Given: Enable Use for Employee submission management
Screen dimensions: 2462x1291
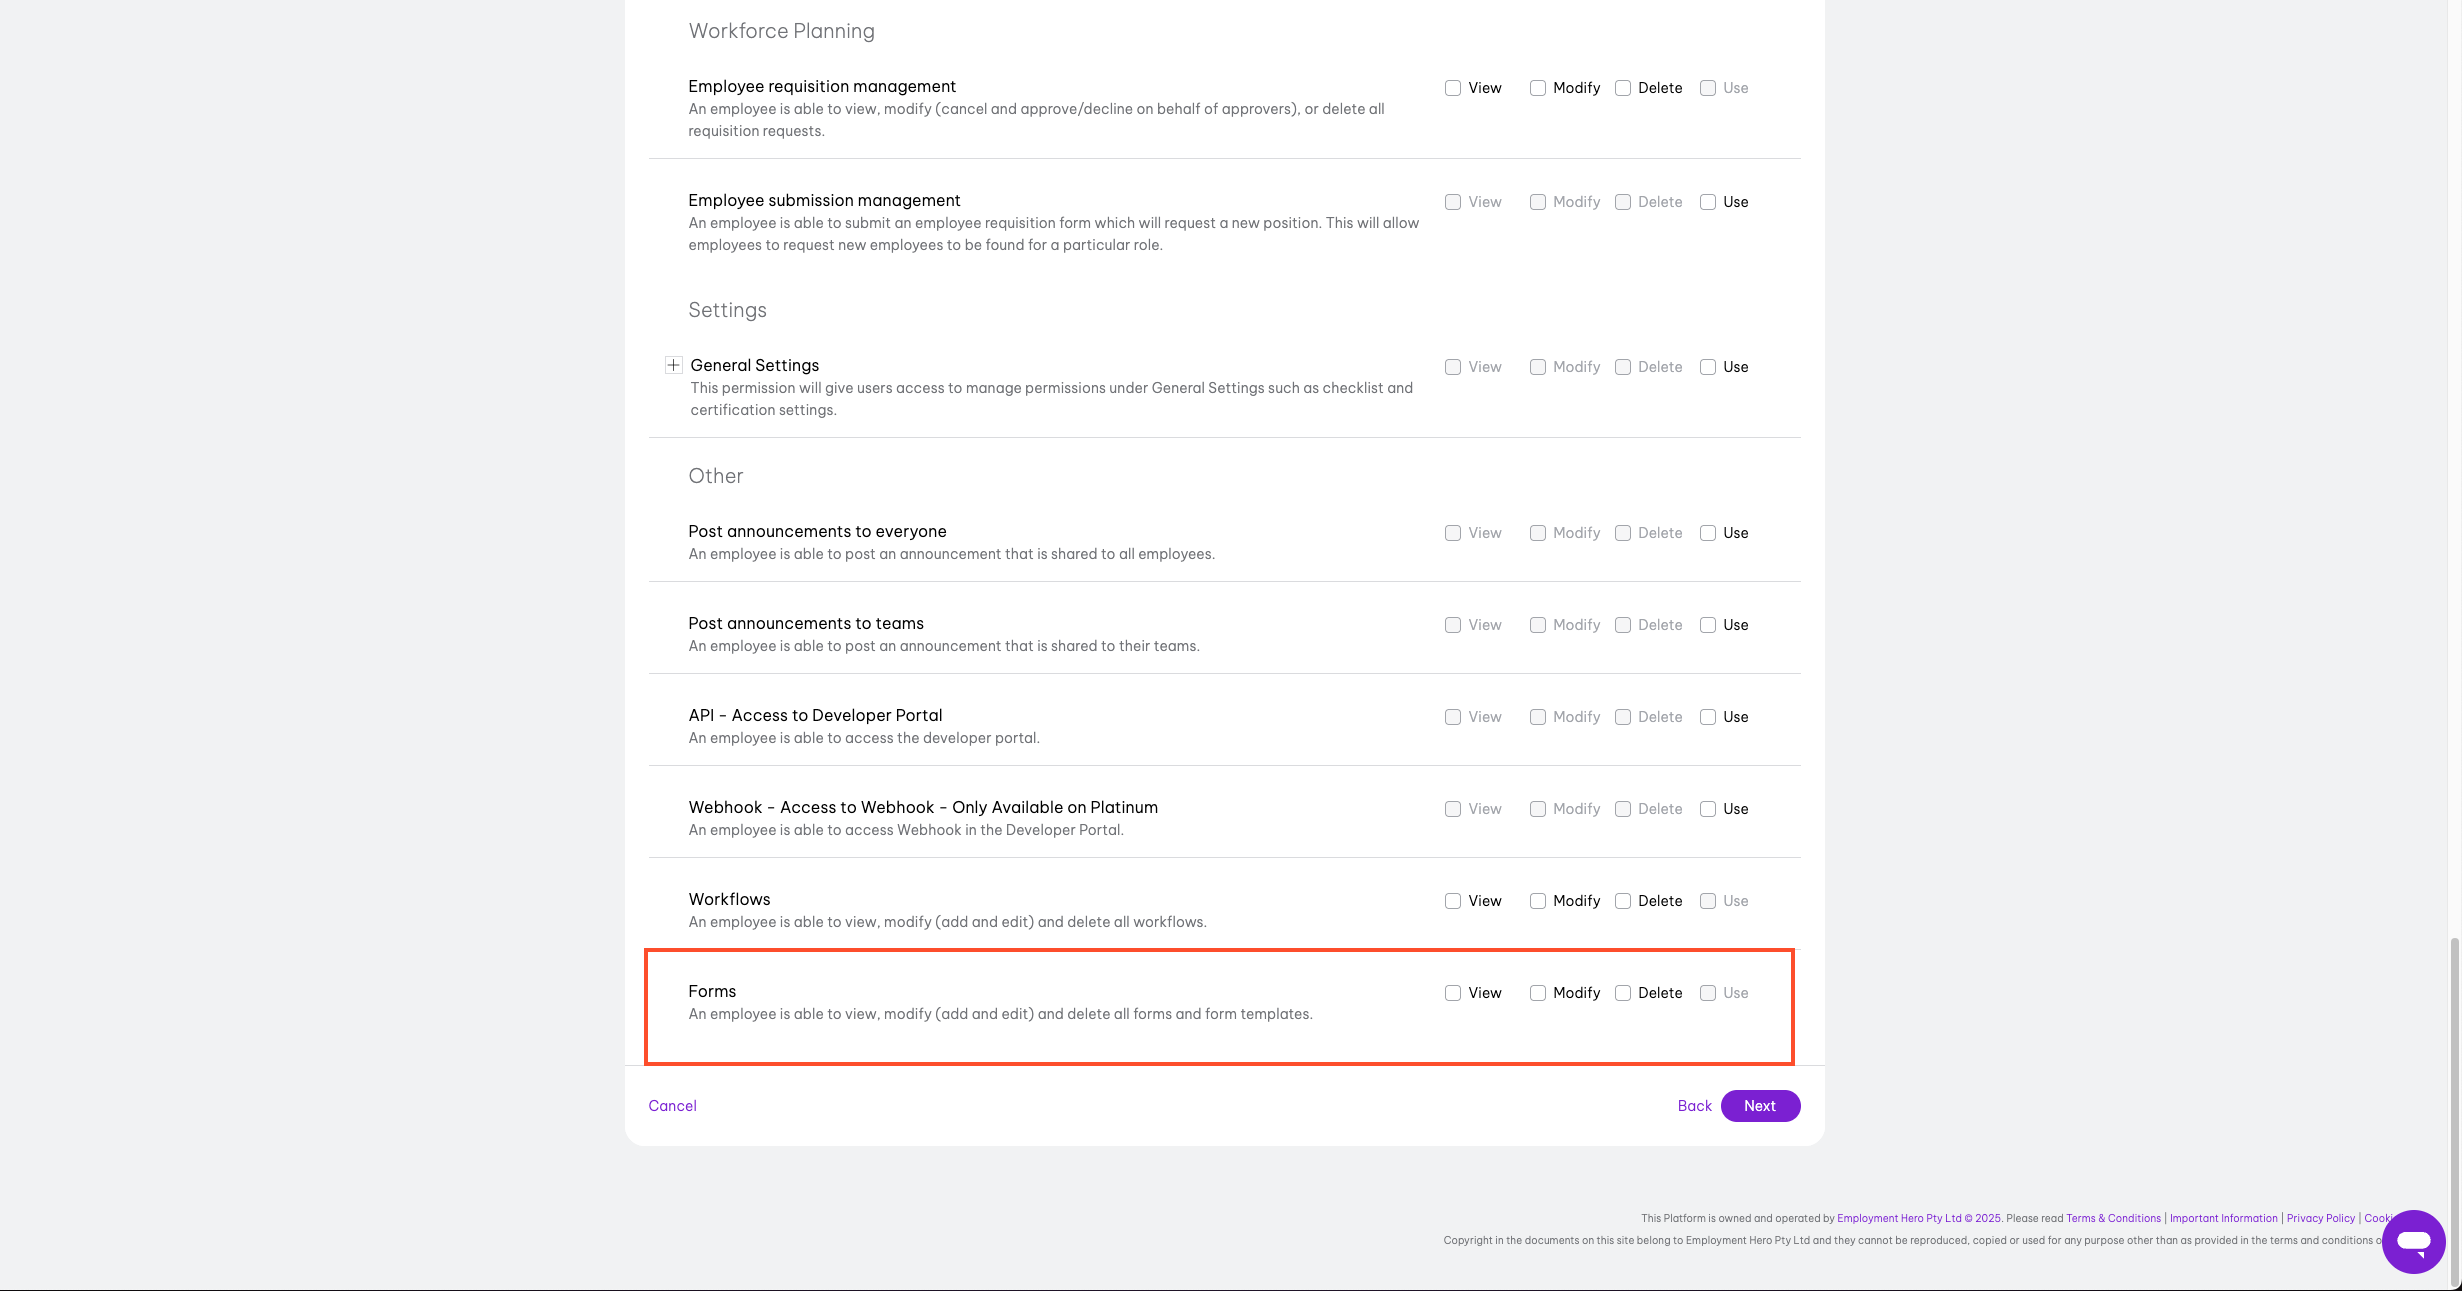Looking at the screenshot, I should (1707, 202).
